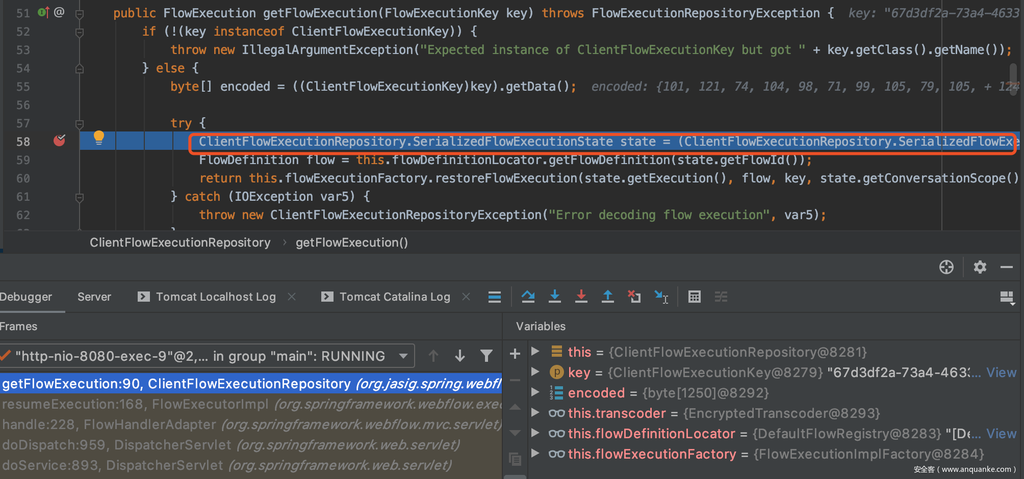Click the Run to Cursor icon
Screen dimensions: 1024x479
click(x=661, y=297)
